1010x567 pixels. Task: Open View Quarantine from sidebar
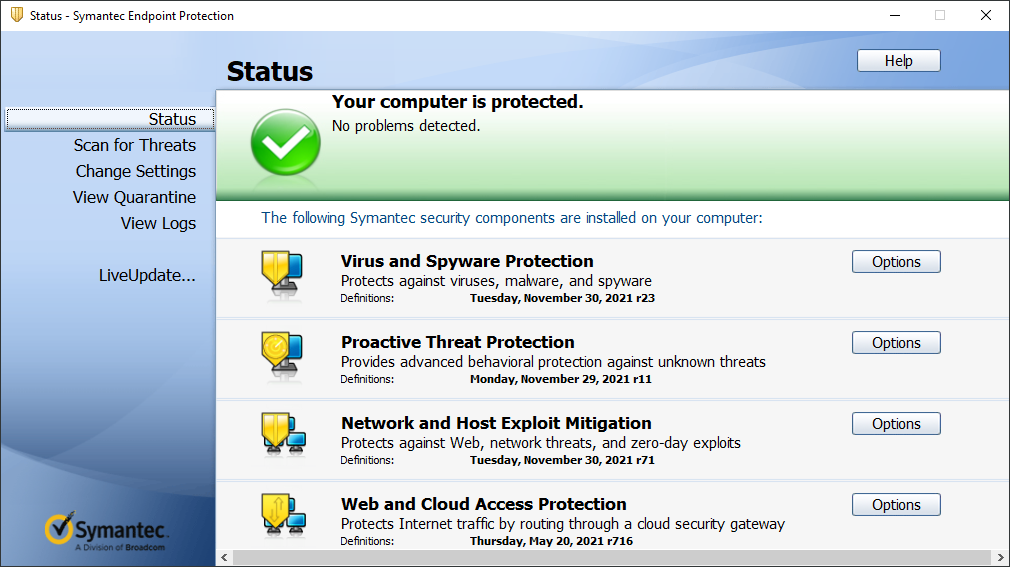tap(134, 197)
